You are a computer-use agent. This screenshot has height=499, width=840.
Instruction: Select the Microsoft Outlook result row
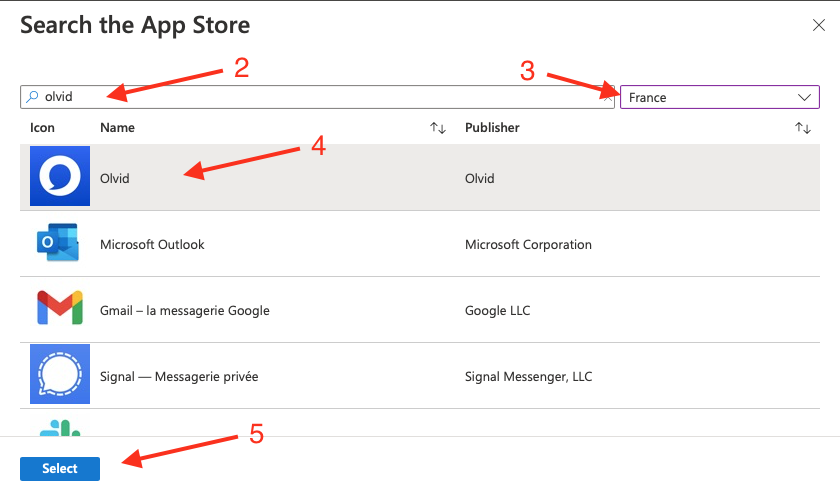click(x=419, y=244)
